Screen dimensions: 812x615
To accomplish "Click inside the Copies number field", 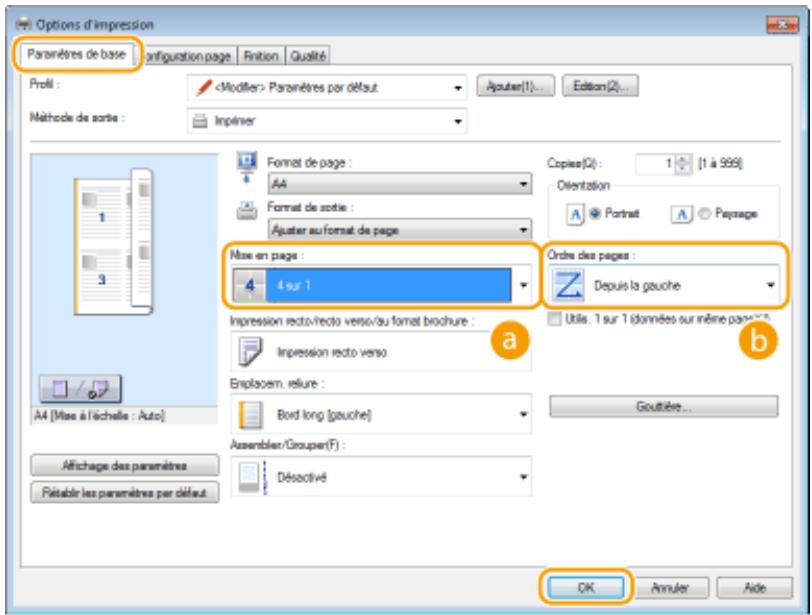I will [655, 164].
